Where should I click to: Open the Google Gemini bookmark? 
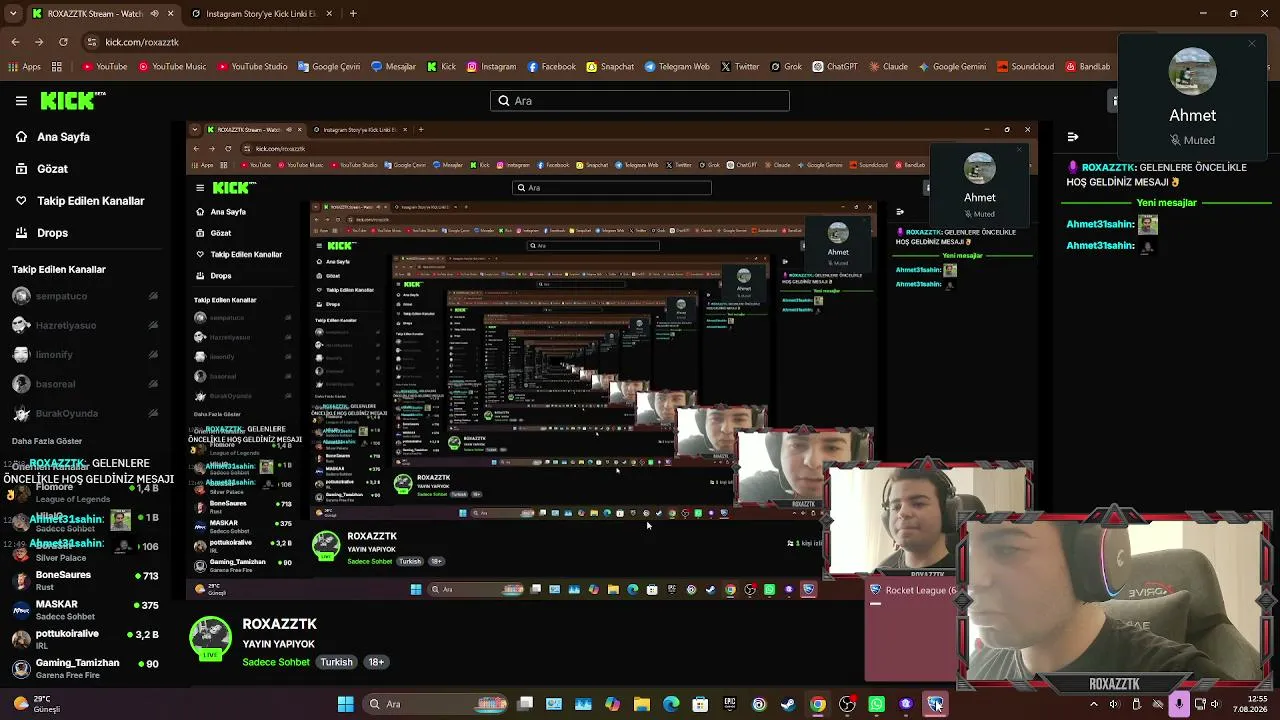tap(952, 67)
